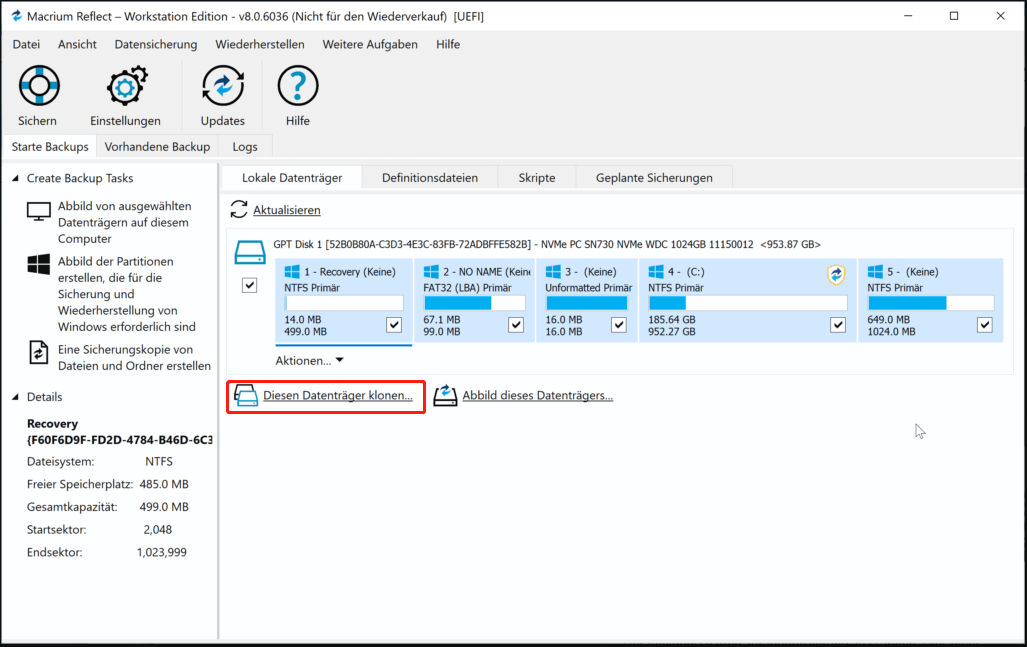Click the file backup document icon

click(x=39, y=352)
